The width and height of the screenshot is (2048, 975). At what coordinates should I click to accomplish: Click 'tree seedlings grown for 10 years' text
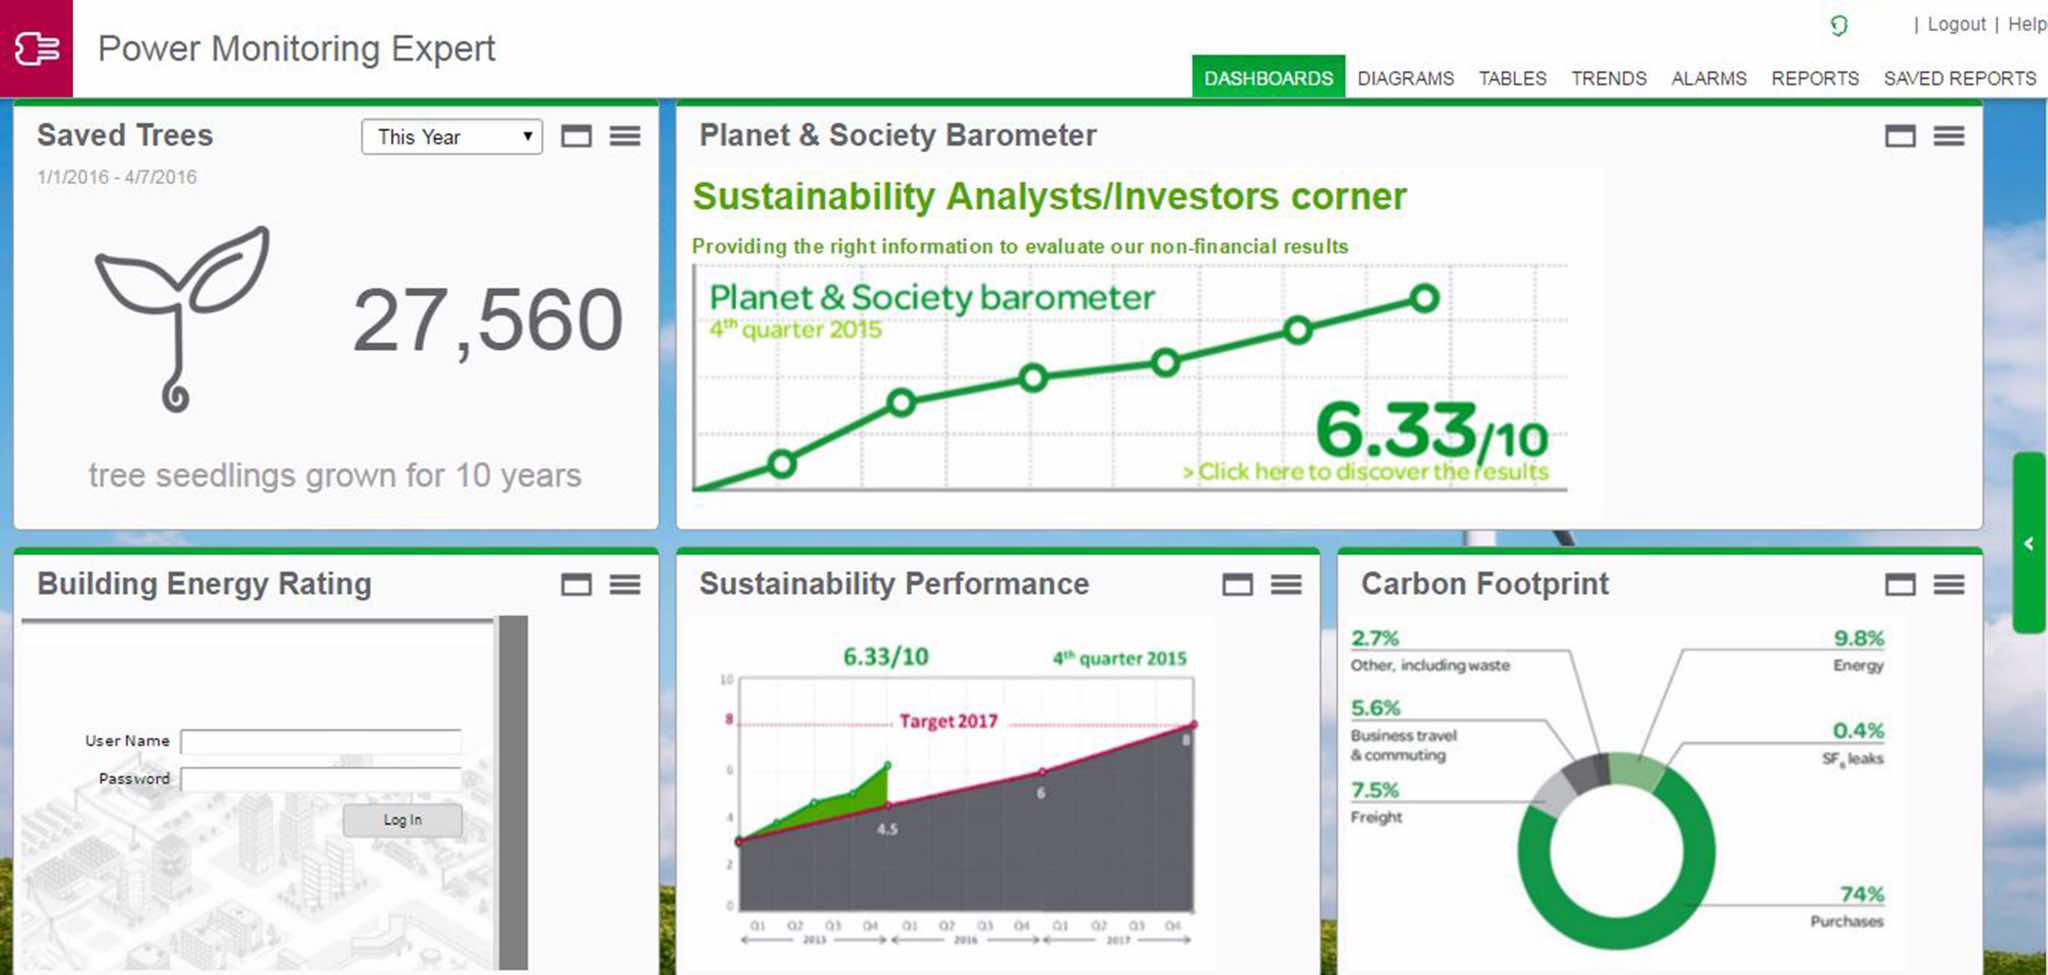click(x=335, y=475)
